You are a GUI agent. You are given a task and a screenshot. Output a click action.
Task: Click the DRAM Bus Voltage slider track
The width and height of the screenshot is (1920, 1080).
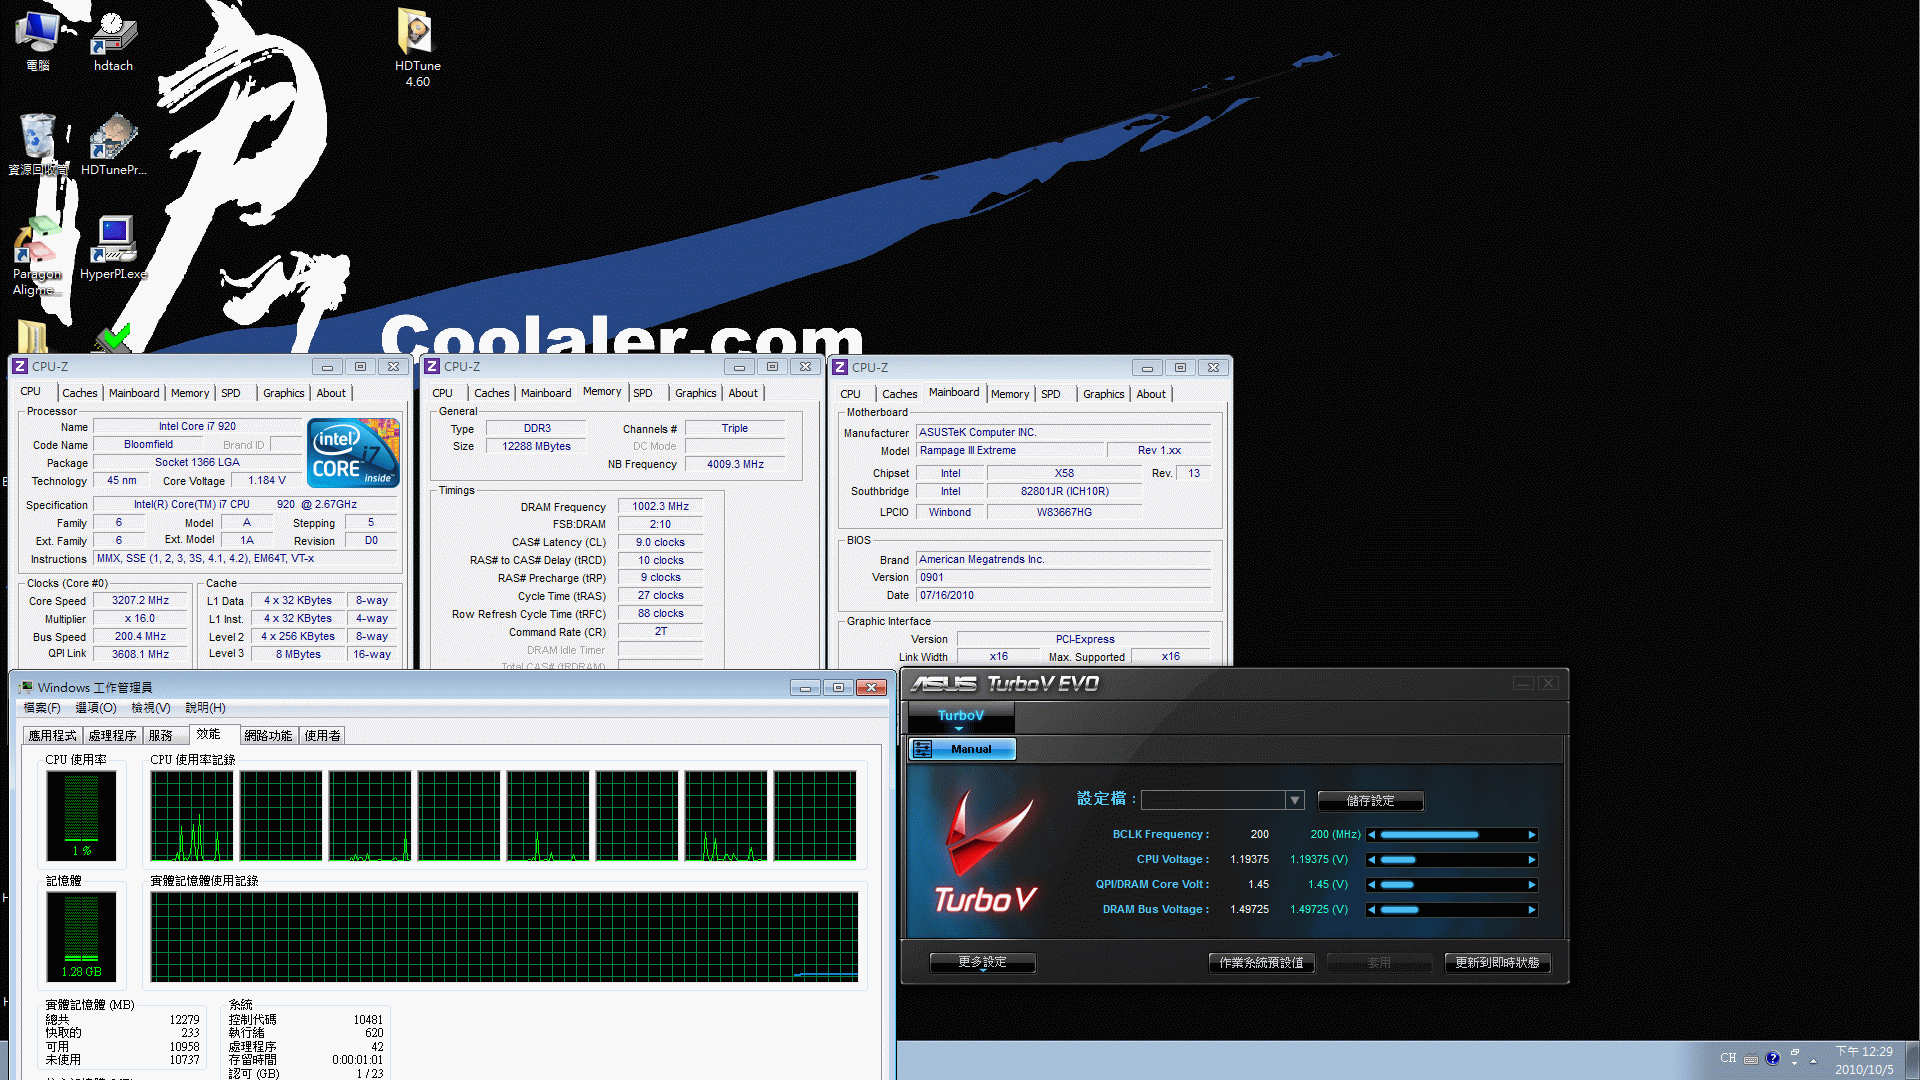coord(1452,910)
